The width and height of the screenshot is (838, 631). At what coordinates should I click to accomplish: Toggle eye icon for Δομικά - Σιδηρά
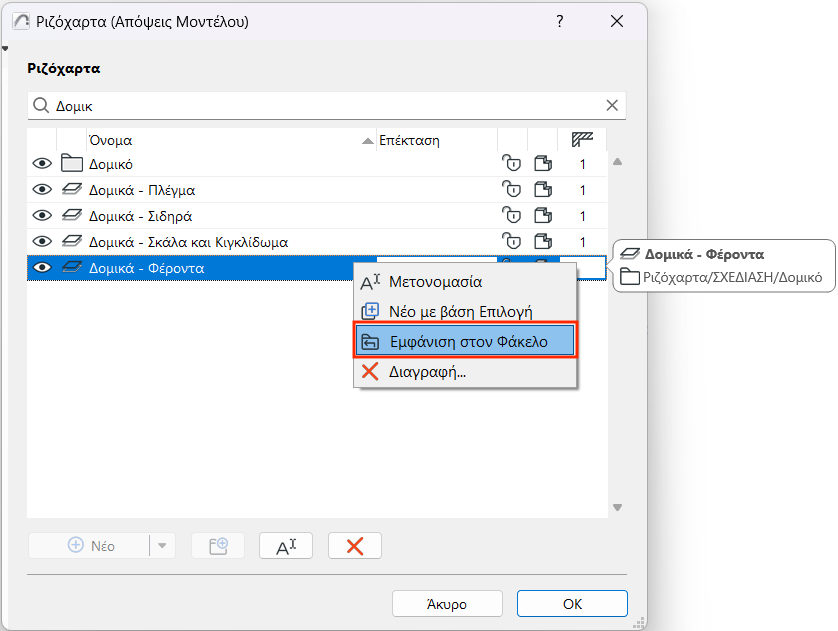pyautogui.click(x=42, y=215)
